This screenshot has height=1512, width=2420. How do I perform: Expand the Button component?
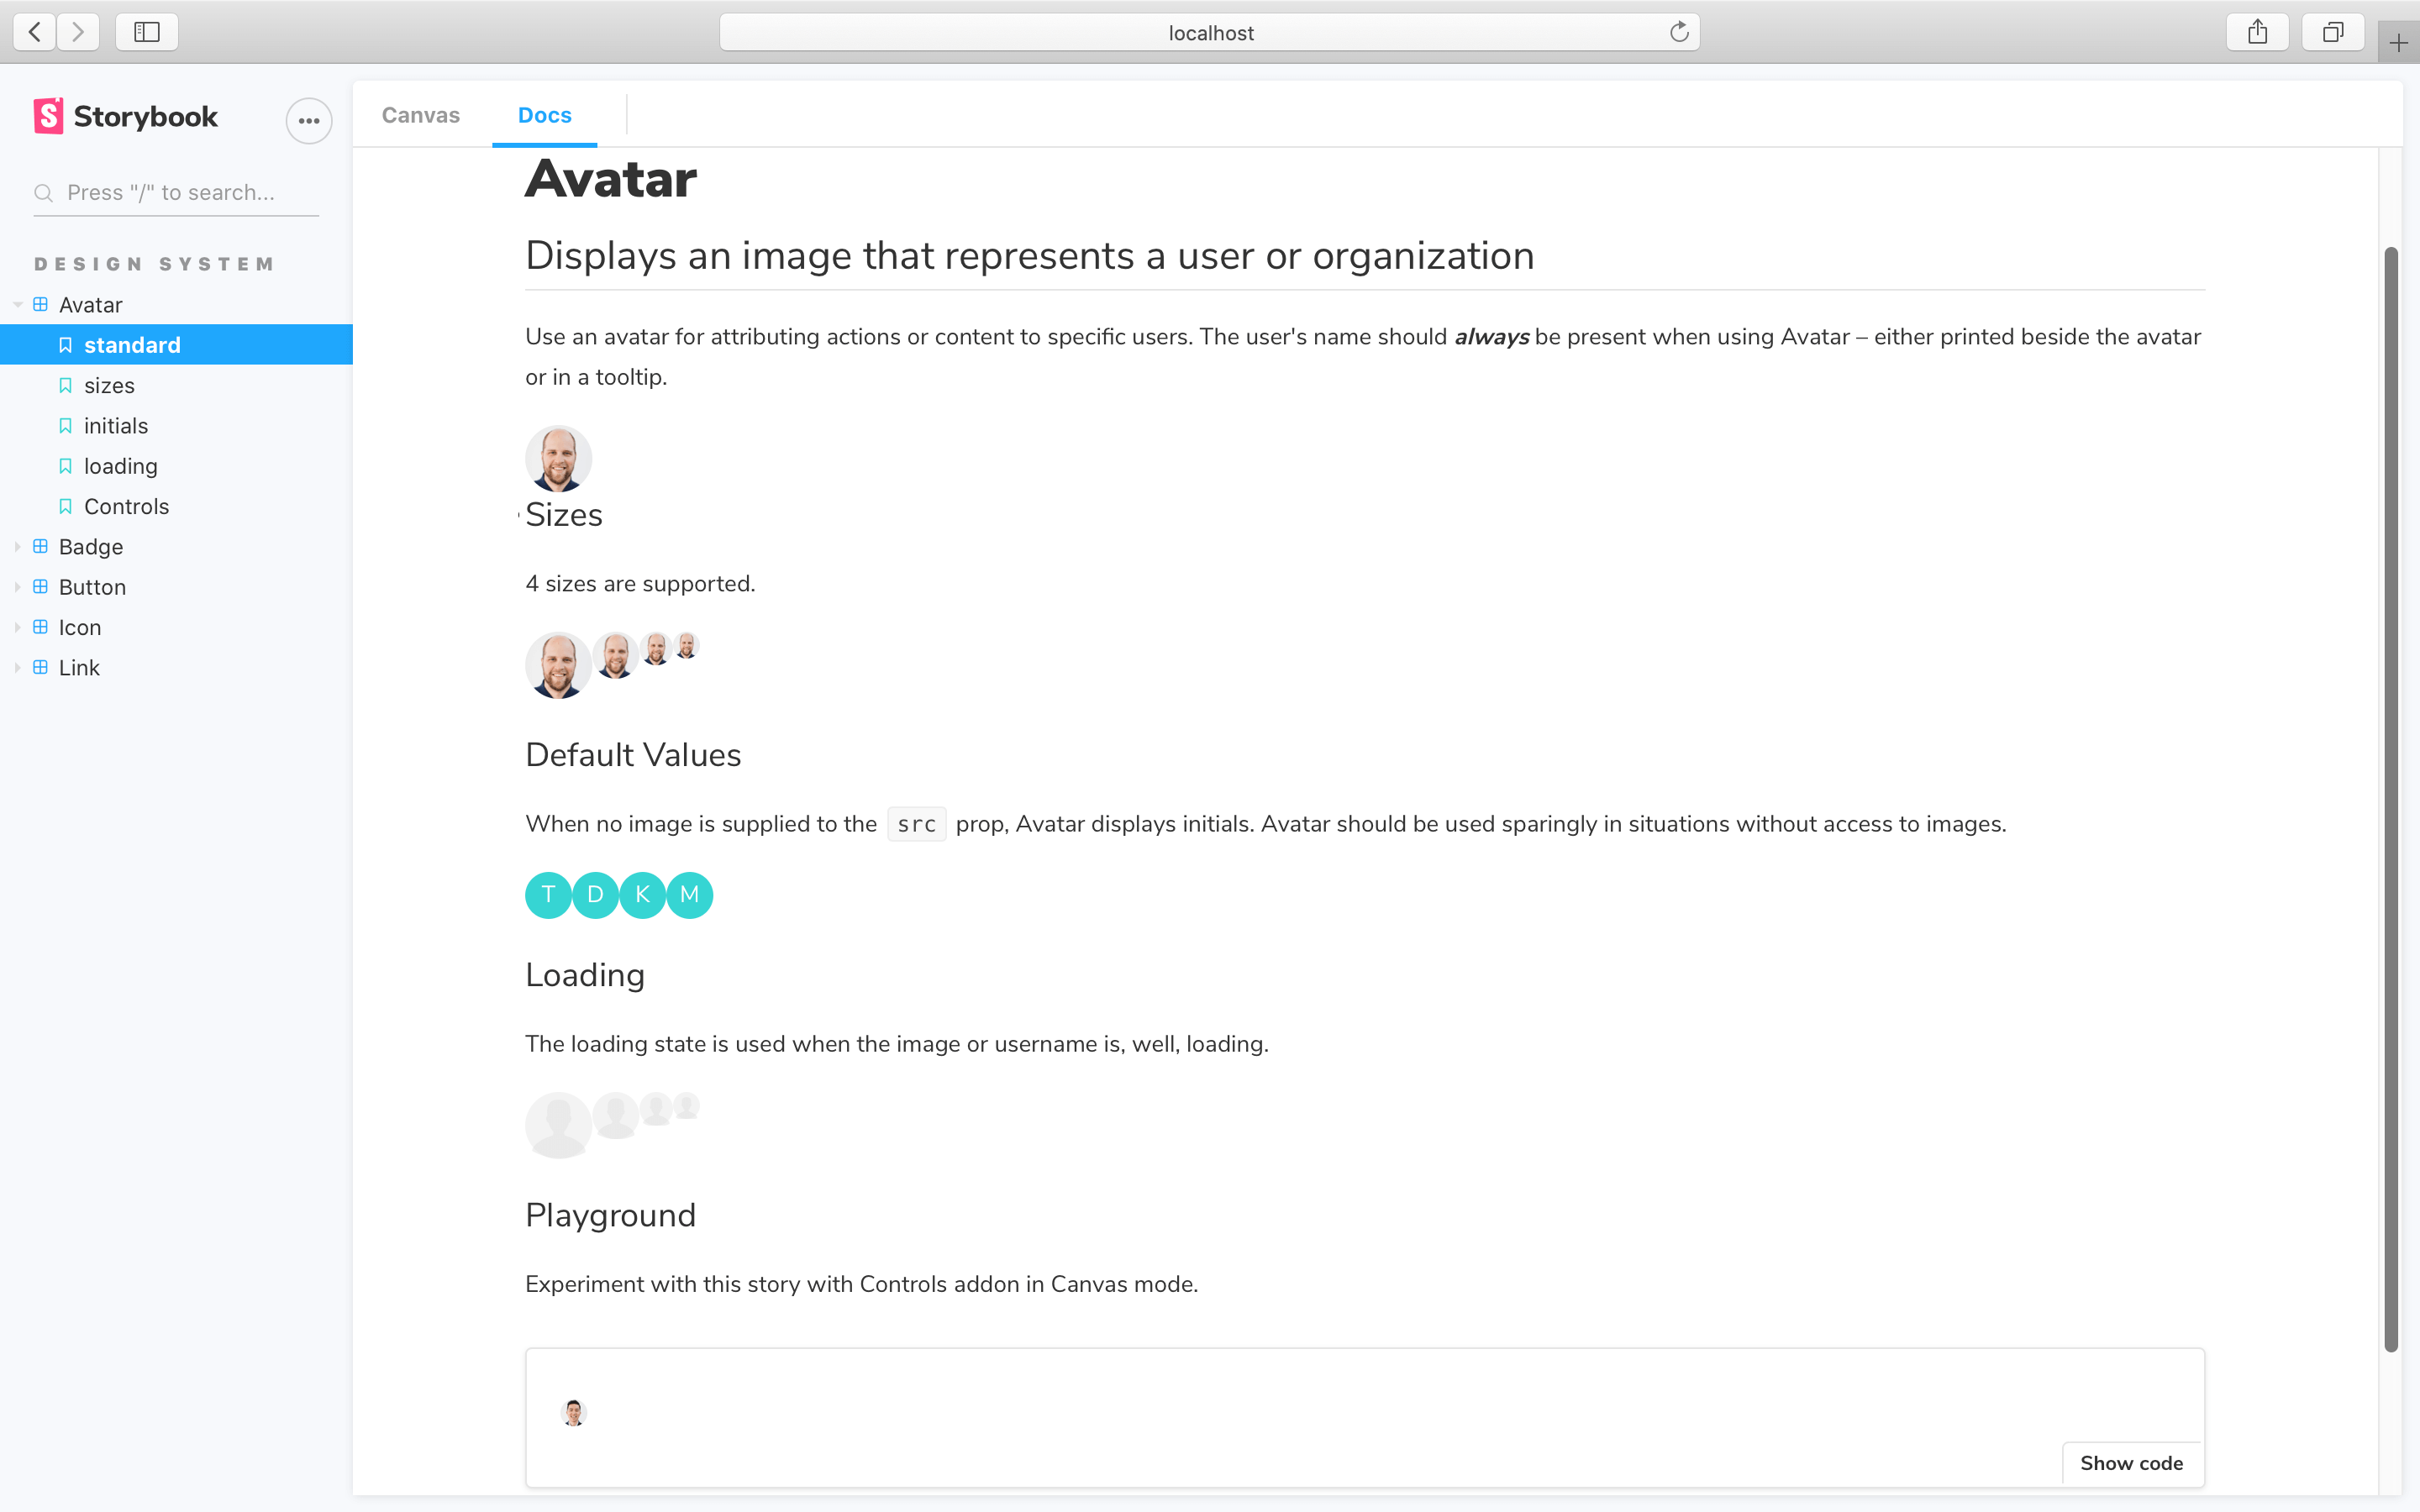(x=18, y=587)
